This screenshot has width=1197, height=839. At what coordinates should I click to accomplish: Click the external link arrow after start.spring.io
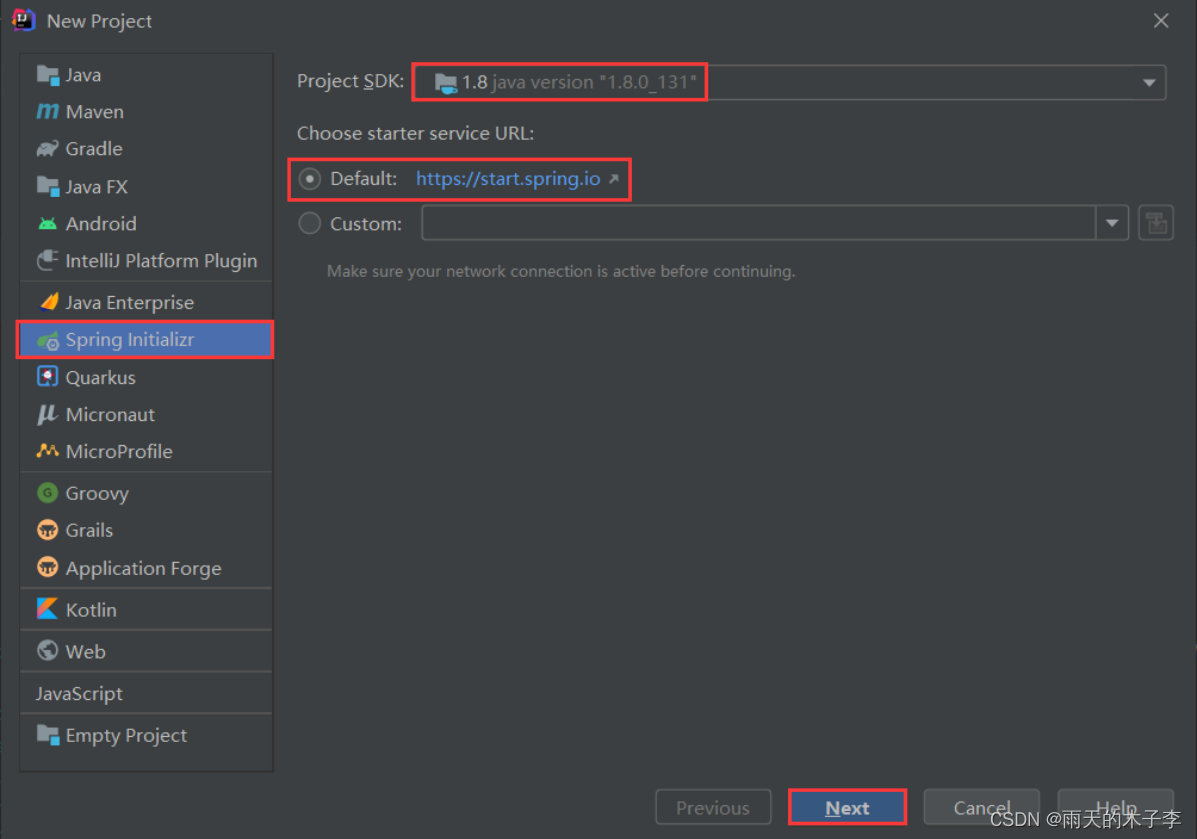pyautogui.click(x=613, y=179)
